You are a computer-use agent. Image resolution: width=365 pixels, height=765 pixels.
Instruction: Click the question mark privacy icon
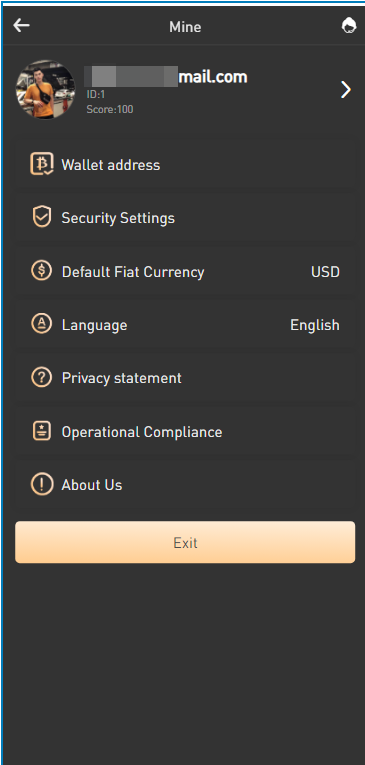(x=41, y=378)
